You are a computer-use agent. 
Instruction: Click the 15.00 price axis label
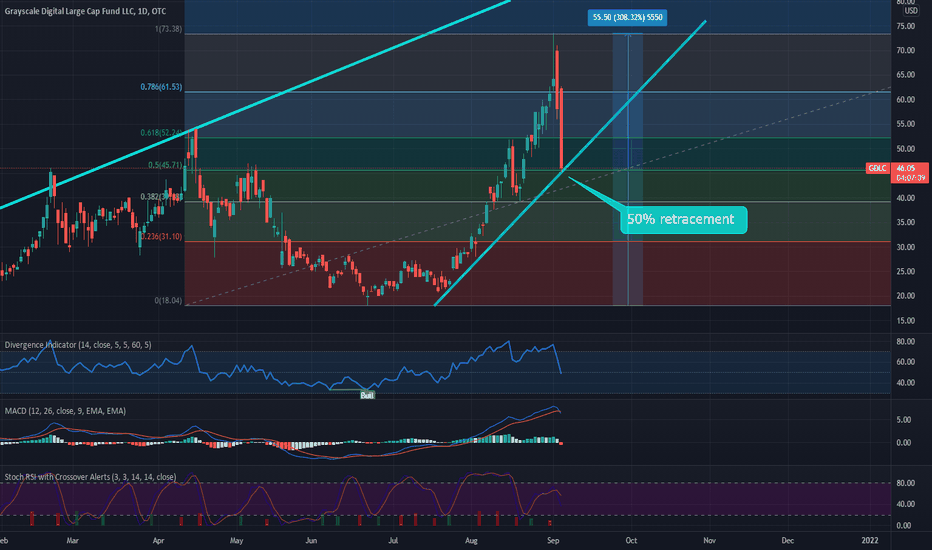coord(905,321)
